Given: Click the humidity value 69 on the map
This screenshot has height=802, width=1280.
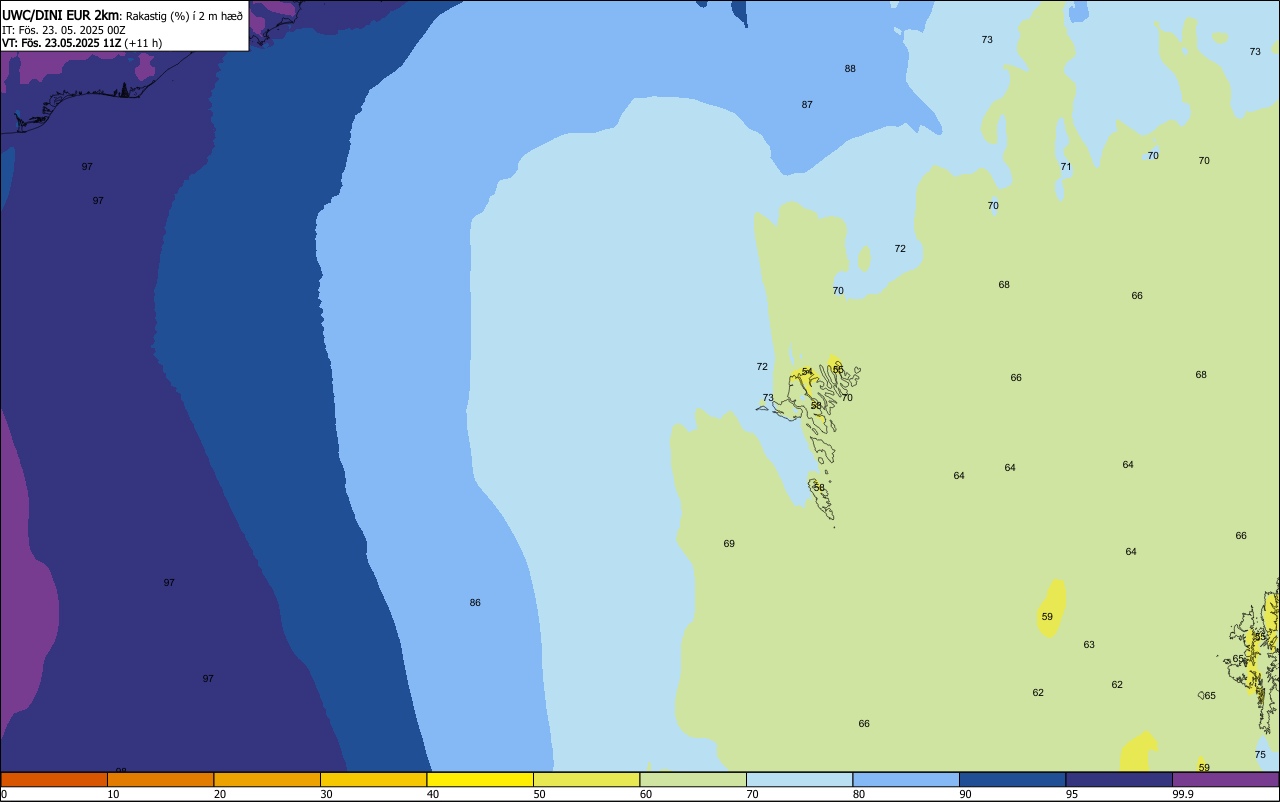Looking at the screenshot, I should (729, 544).
